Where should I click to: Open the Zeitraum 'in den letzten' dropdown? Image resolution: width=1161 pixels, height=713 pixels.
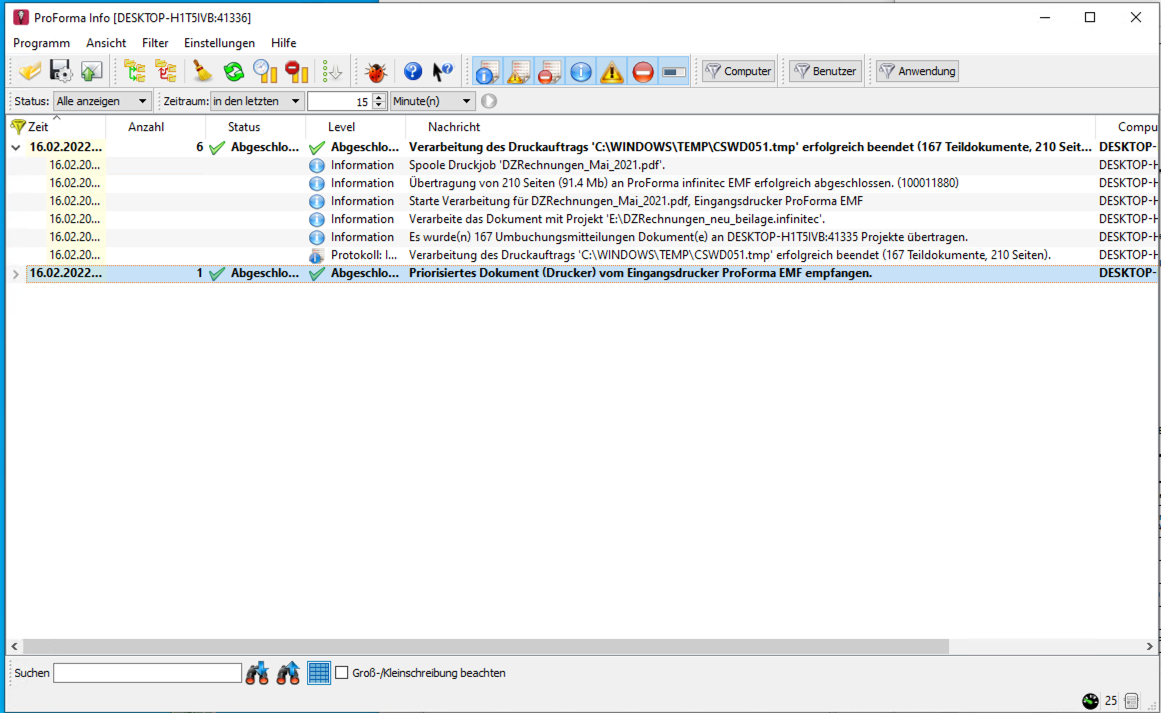pos(256,101)
